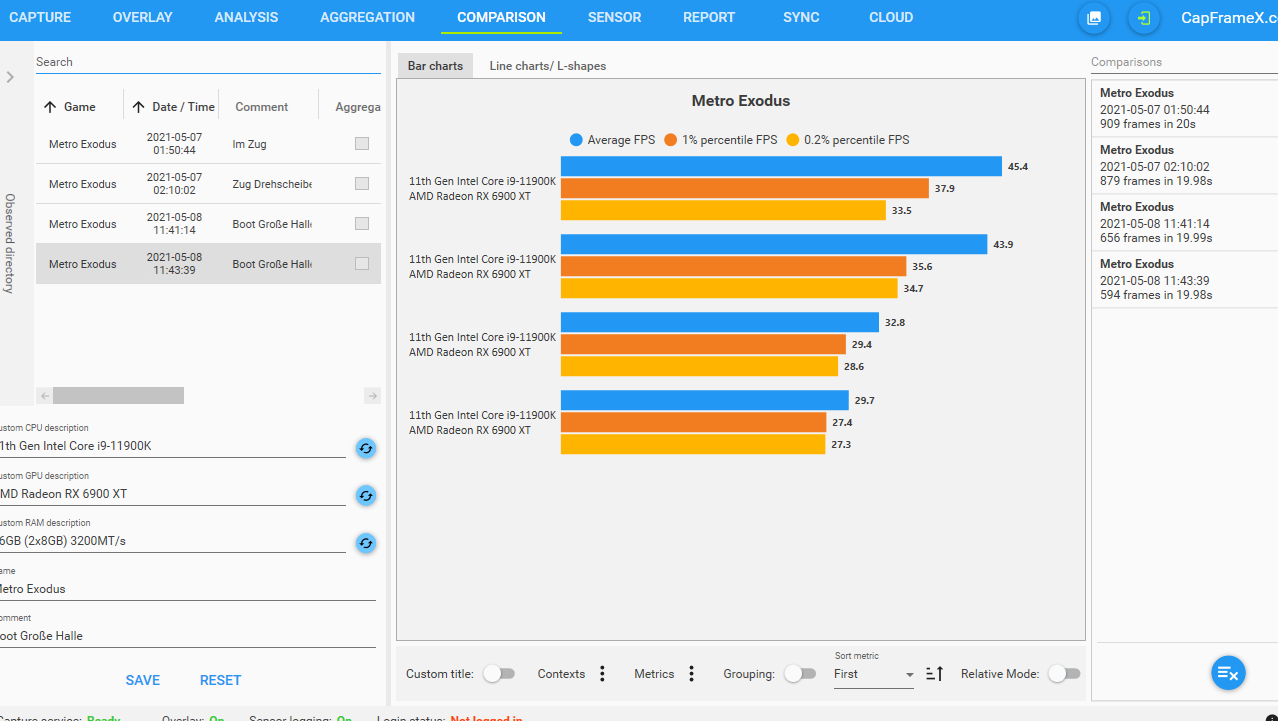Click the record list horizontal scrollbar thumb
The width and height of the screenshot is (1278, 721).
[118, 395]
